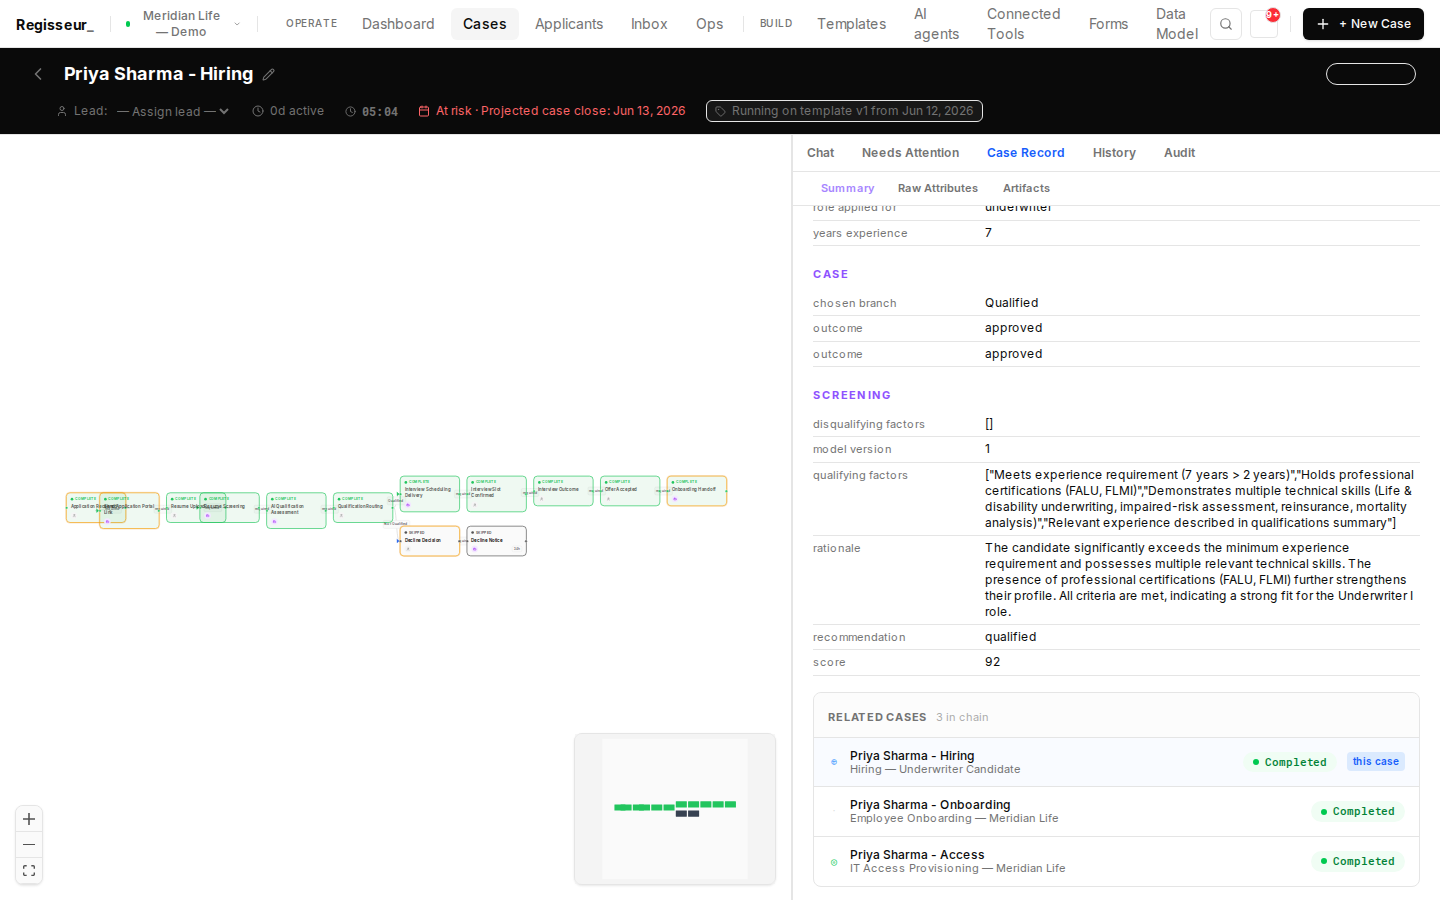Click Priya Sharma - Access row status icon
This screenshot has width=1440, height=900.
[x=834, y=862]
